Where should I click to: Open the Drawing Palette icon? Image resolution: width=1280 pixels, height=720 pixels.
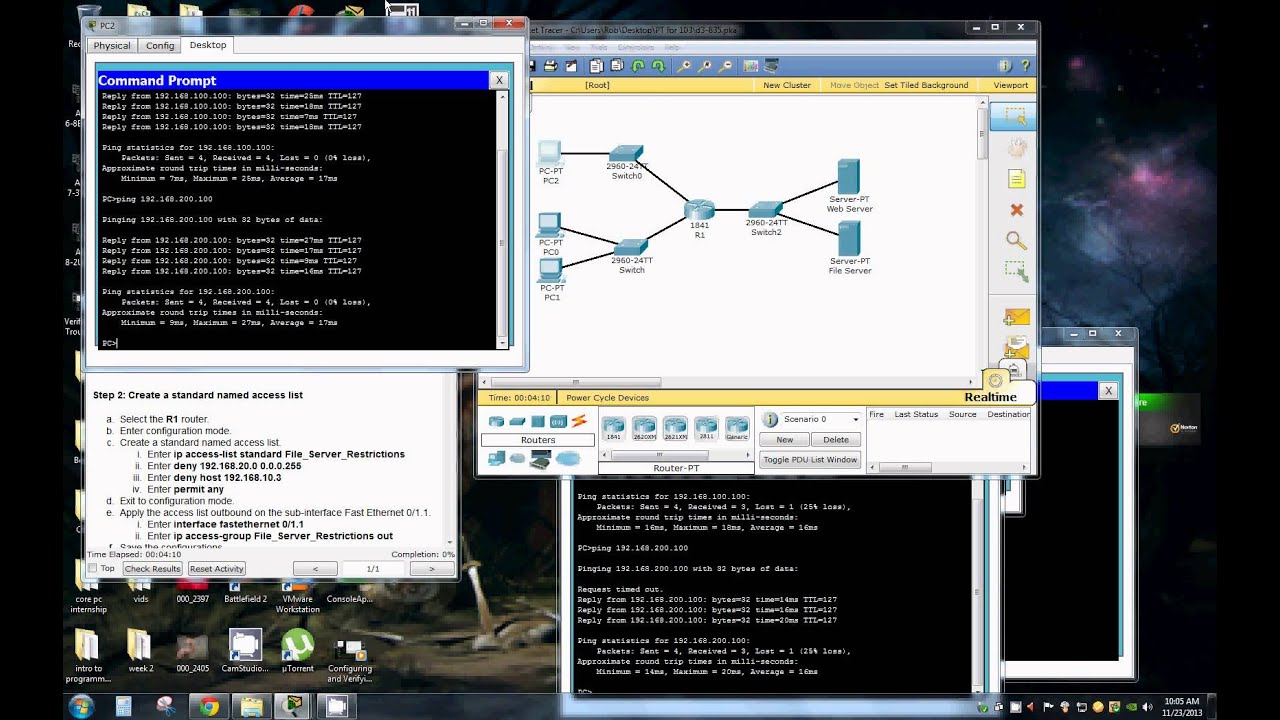(751, 66)
